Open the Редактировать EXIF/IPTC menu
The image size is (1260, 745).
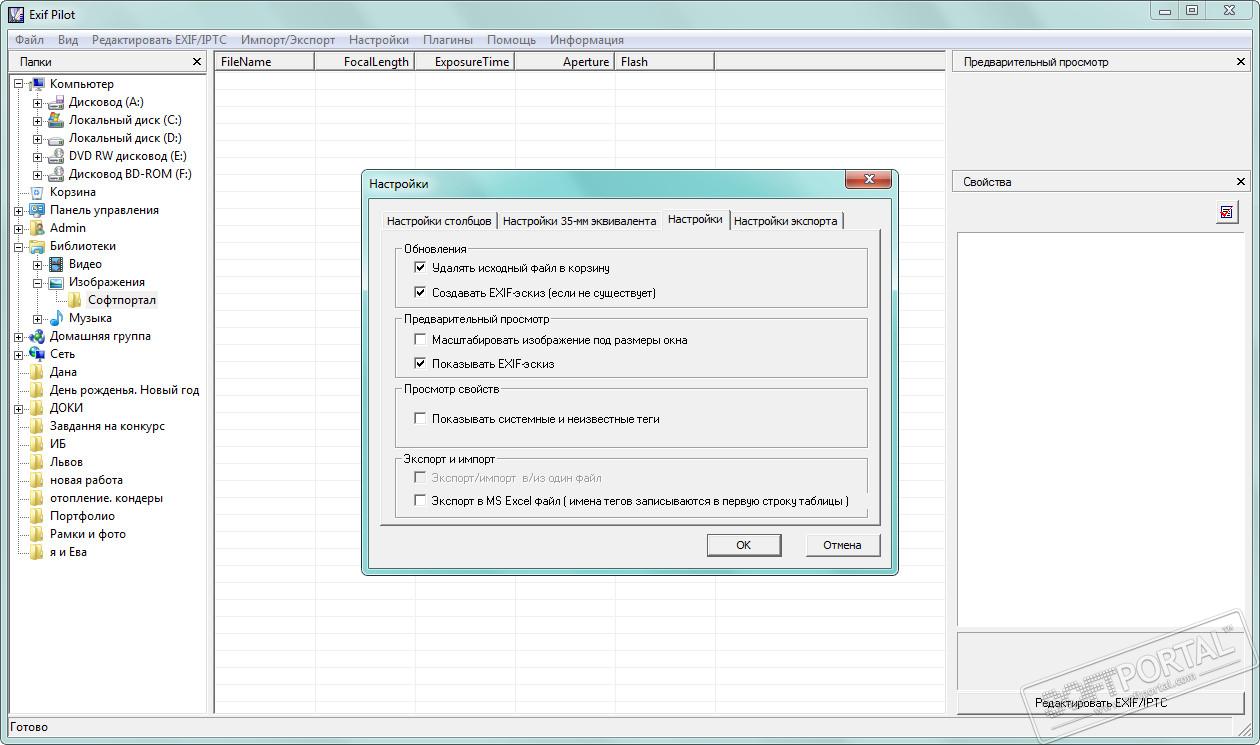159,40
